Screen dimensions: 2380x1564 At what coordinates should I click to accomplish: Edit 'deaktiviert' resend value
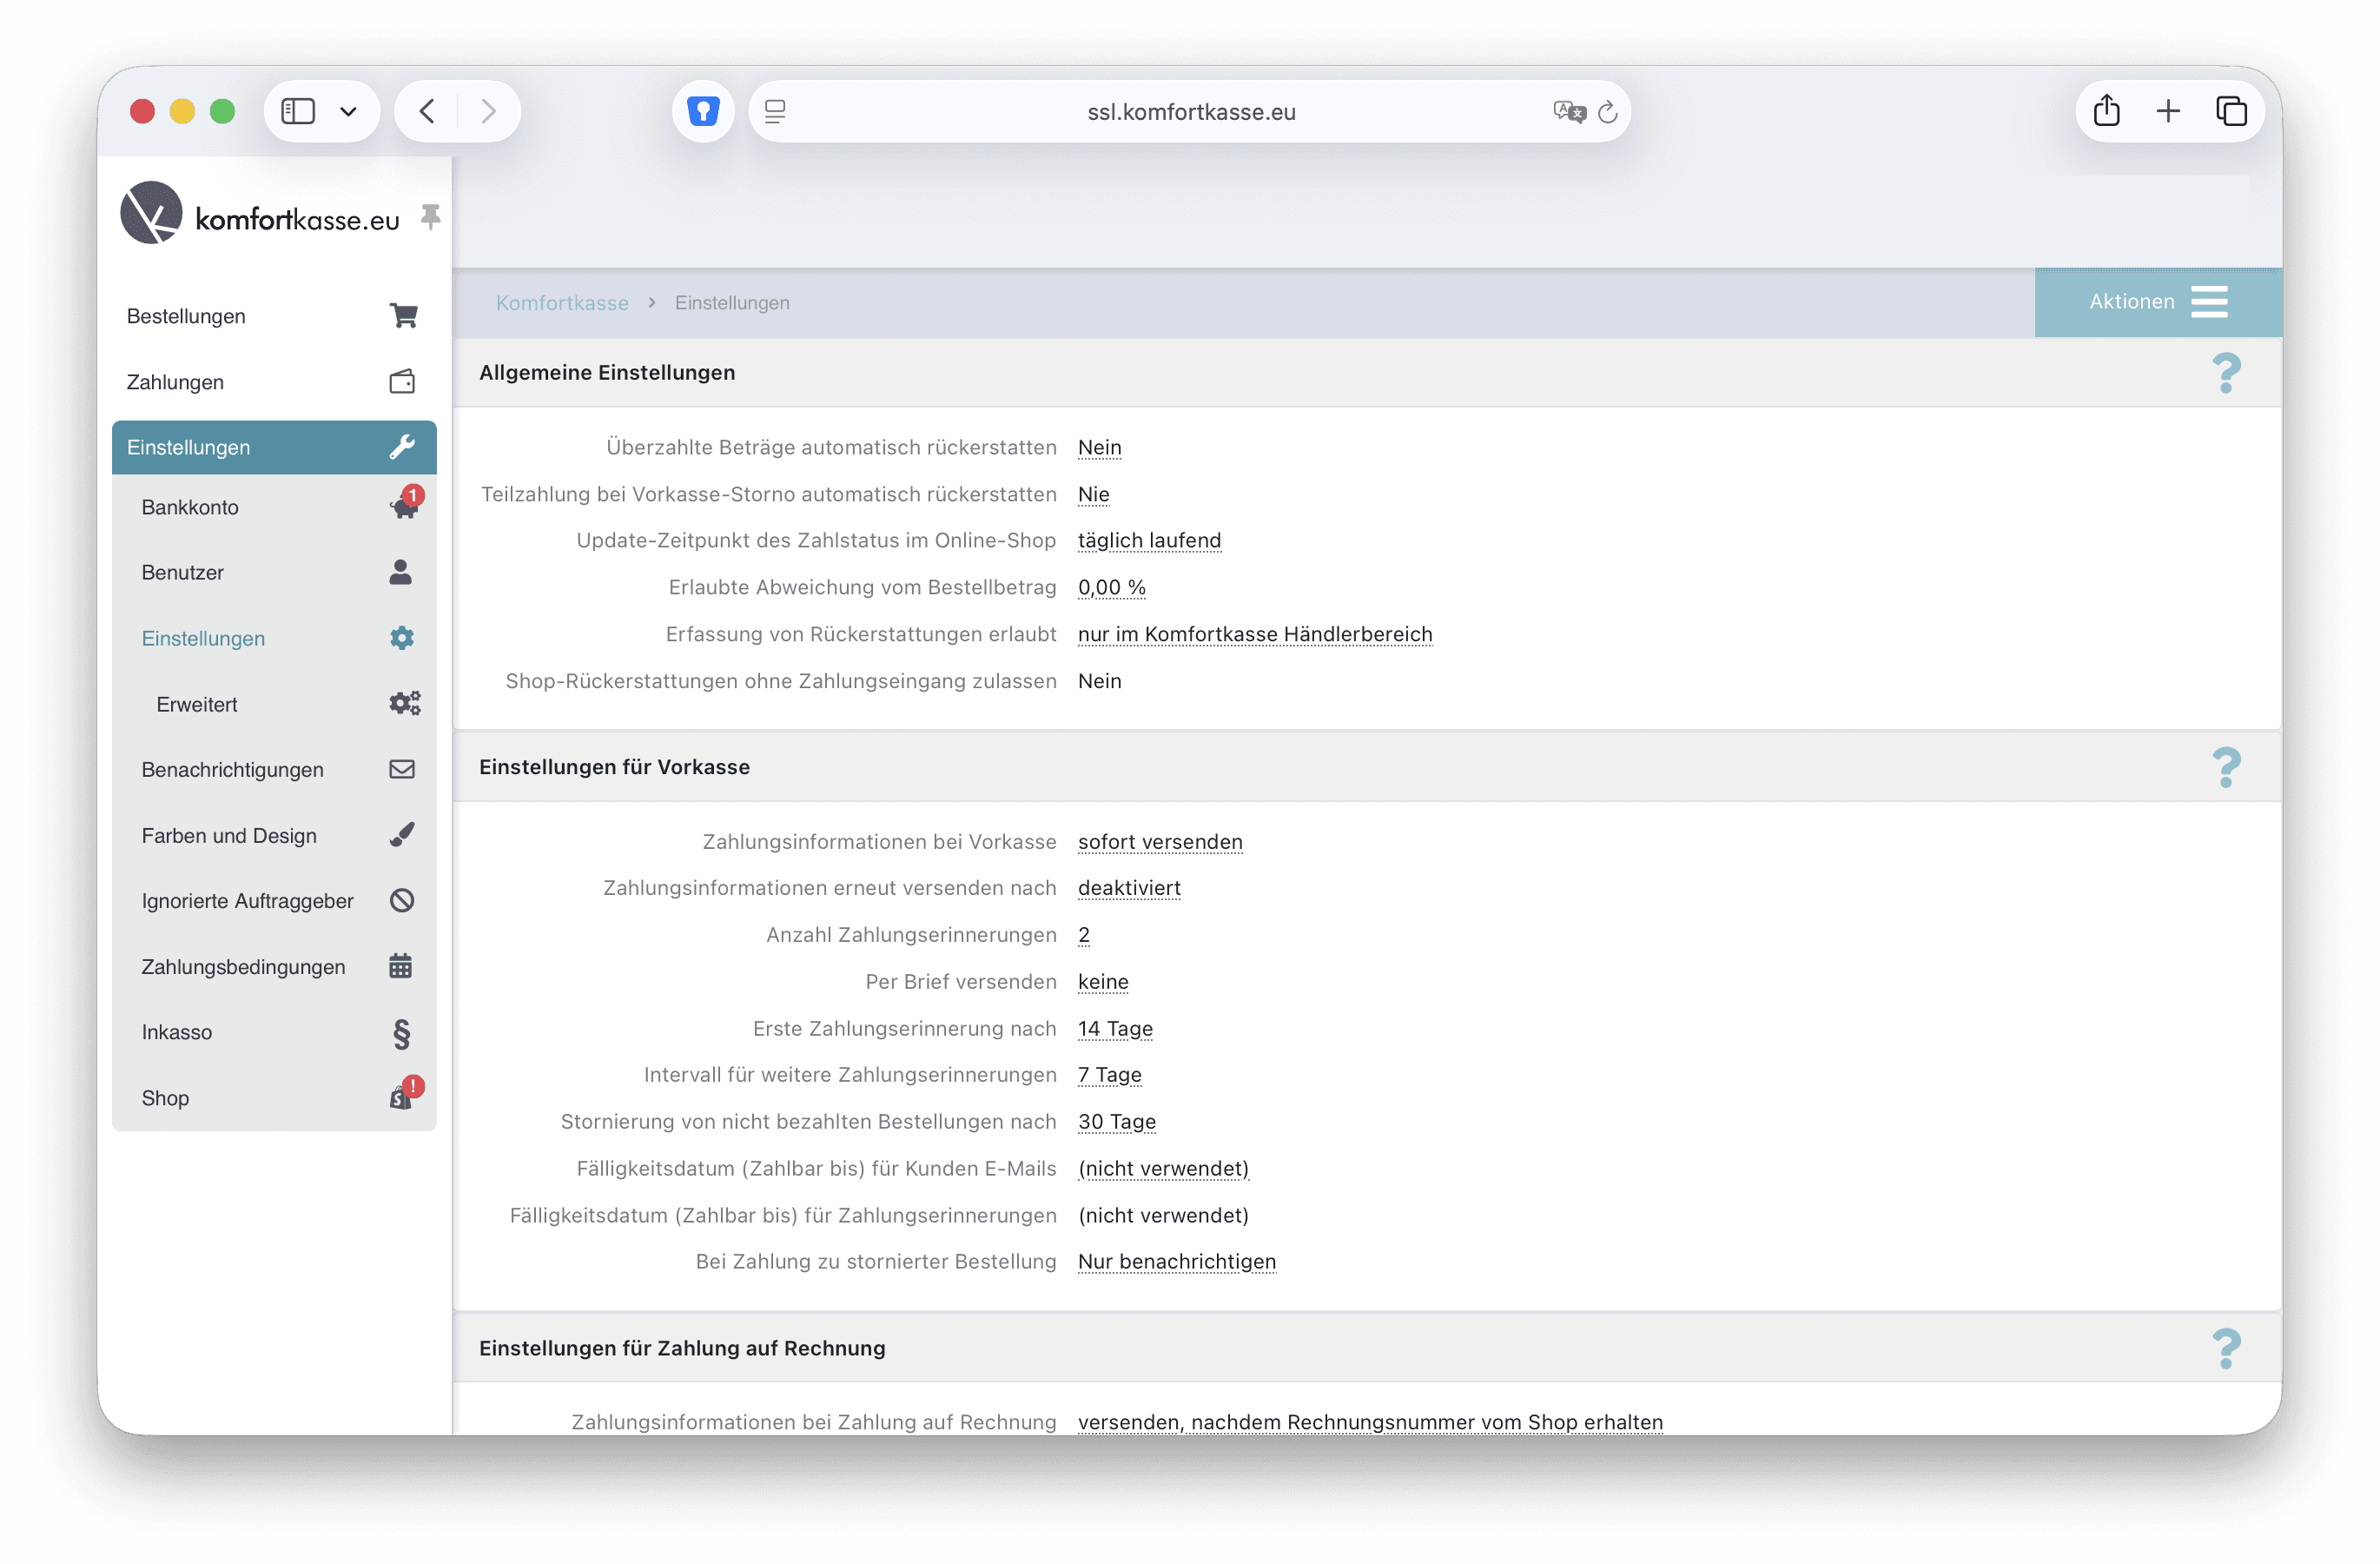1129,888
